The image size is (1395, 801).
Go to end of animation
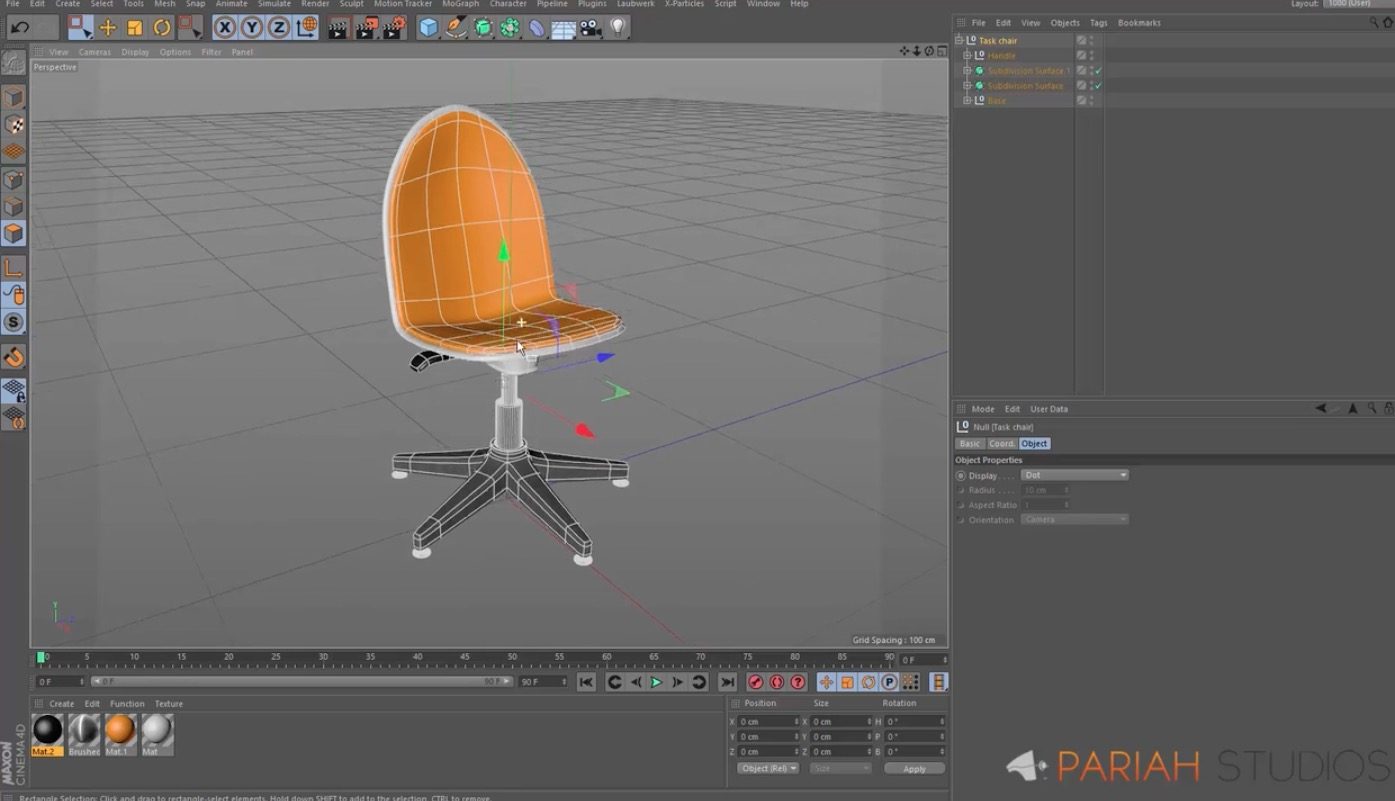[x=727, y=682]
